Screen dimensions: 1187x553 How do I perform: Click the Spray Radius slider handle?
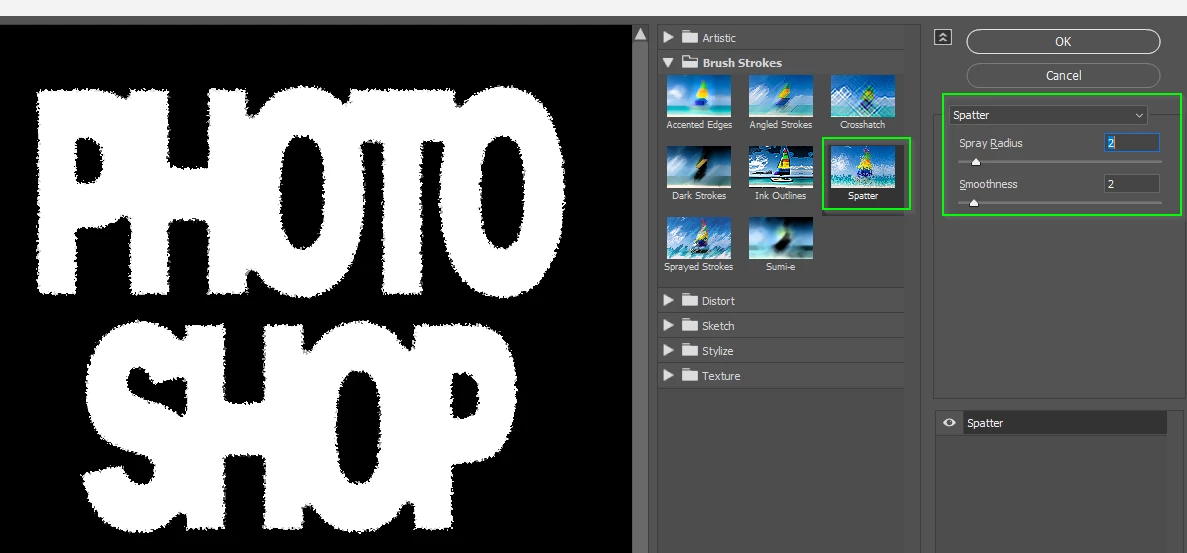(976, 162)
